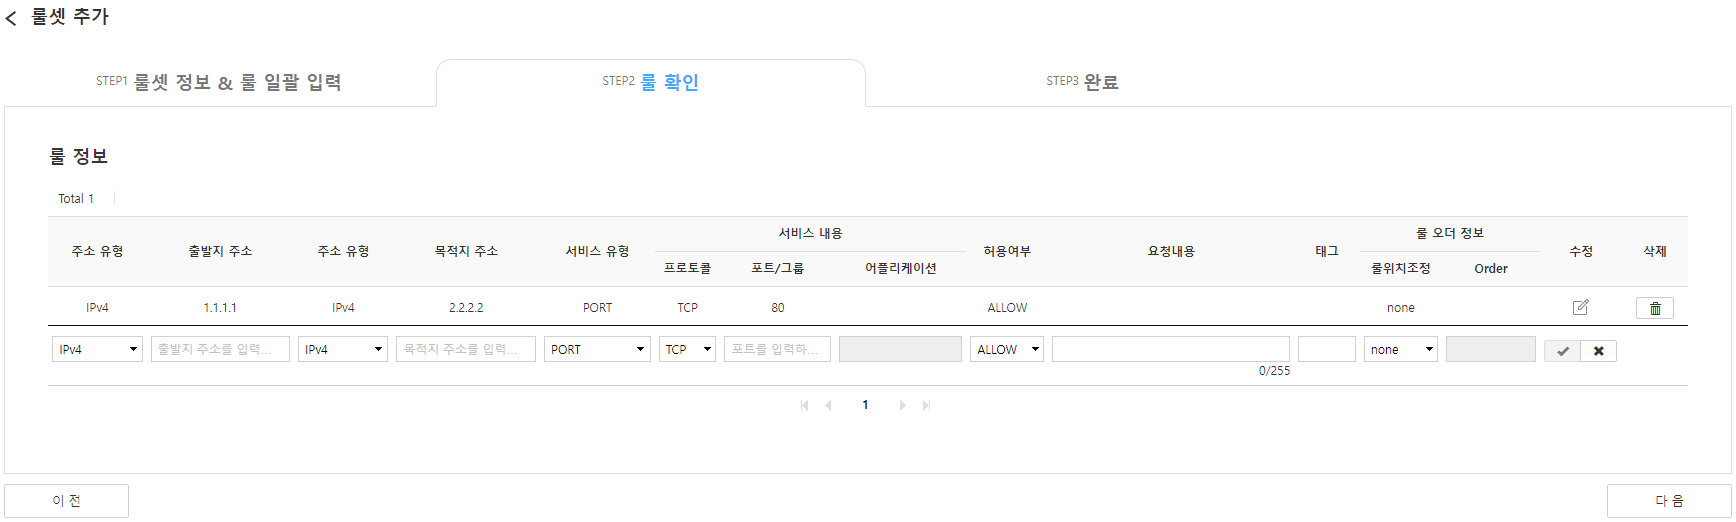Viewport: 1736px width, 522px height.
Task: Click the 목적지 주소 column header
Action: click(466, 251)
